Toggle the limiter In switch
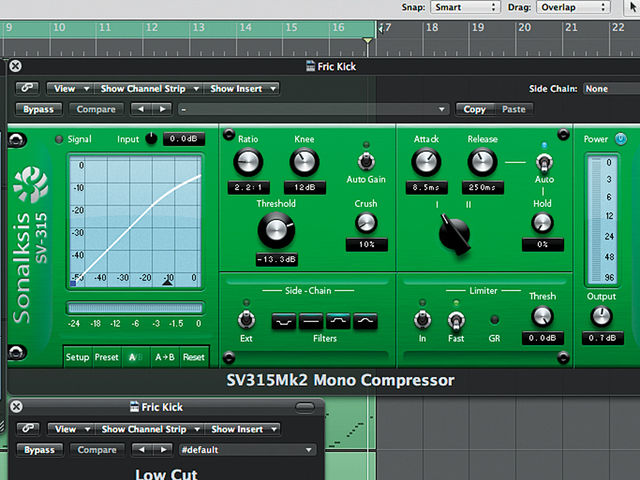The image size is (640, 480). point(422,320)
